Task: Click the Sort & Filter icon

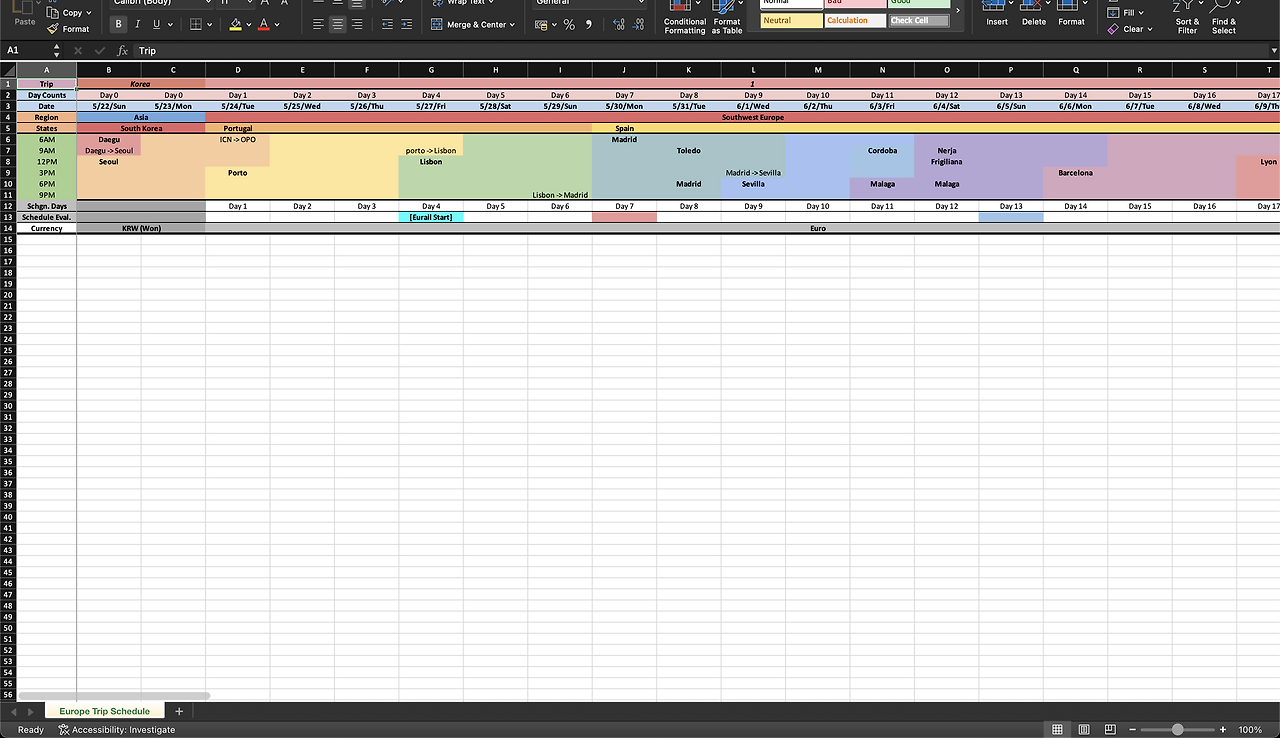Action: pos(1186,18)
